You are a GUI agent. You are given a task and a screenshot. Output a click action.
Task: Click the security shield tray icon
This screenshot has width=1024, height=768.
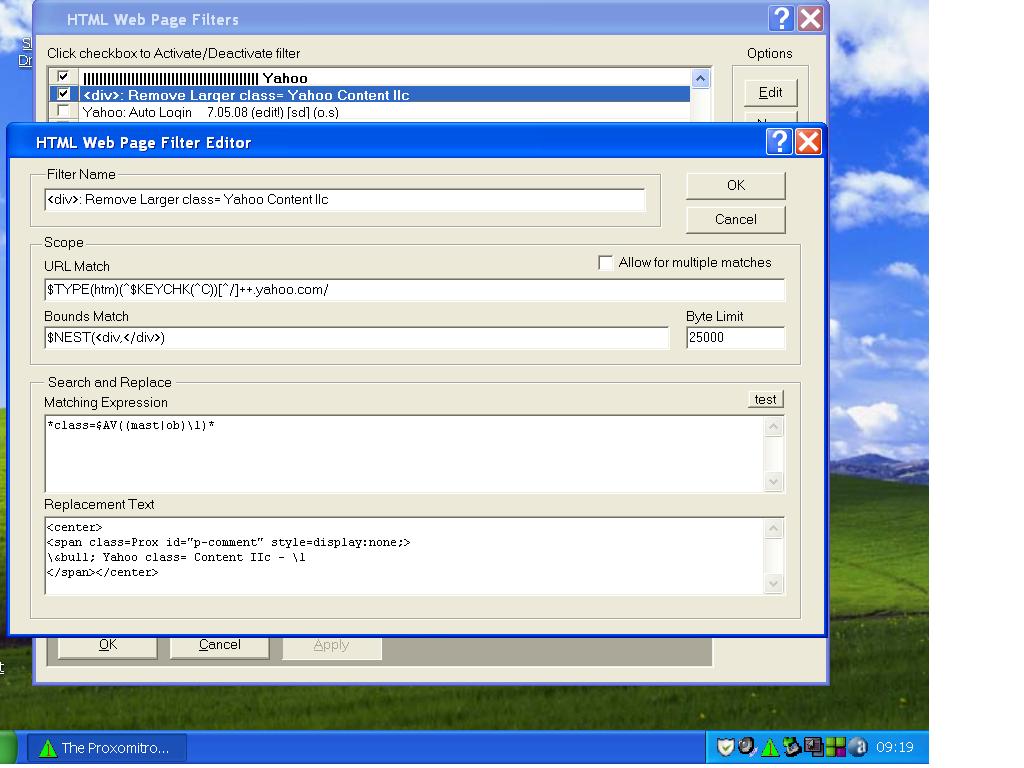click(x=726, y=747)
